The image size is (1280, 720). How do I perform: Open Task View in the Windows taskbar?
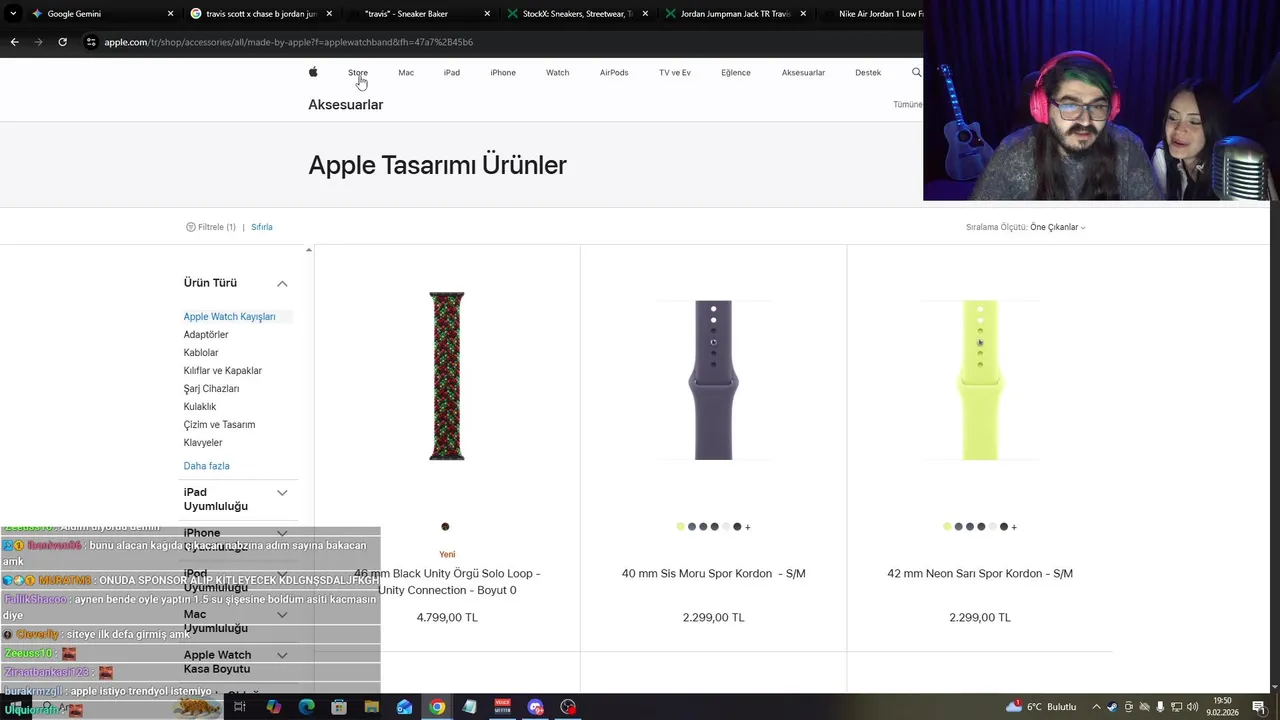pyautogui.click(x=240, y=707)
